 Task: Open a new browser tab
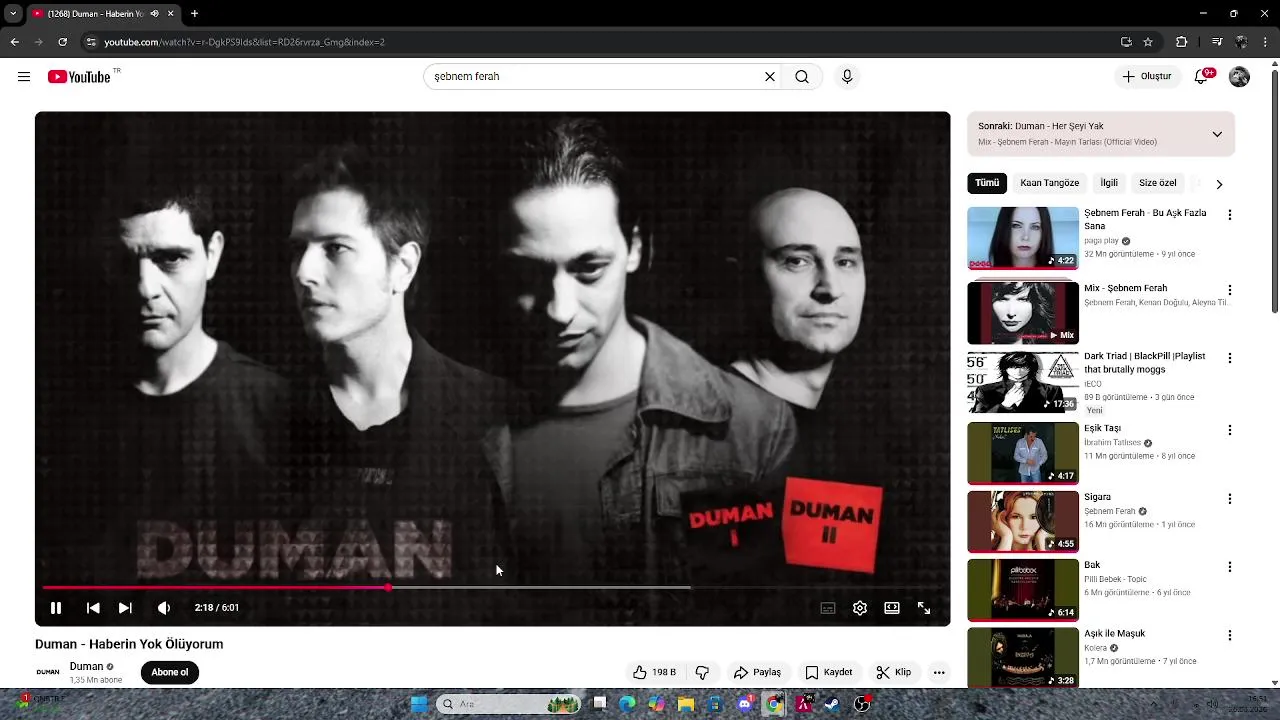point(194,14)
